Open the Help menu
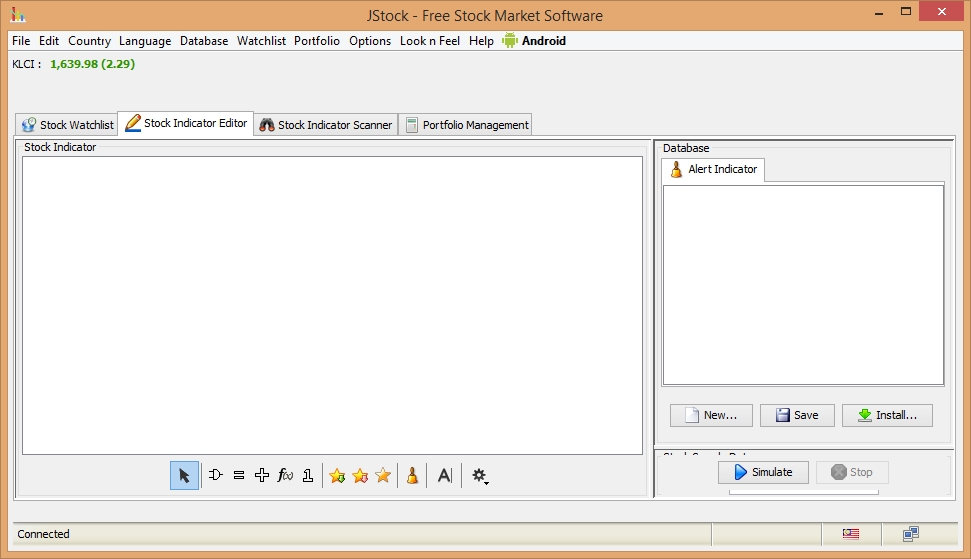The width and height of the screenshot is (971, 559). (481, 41)
